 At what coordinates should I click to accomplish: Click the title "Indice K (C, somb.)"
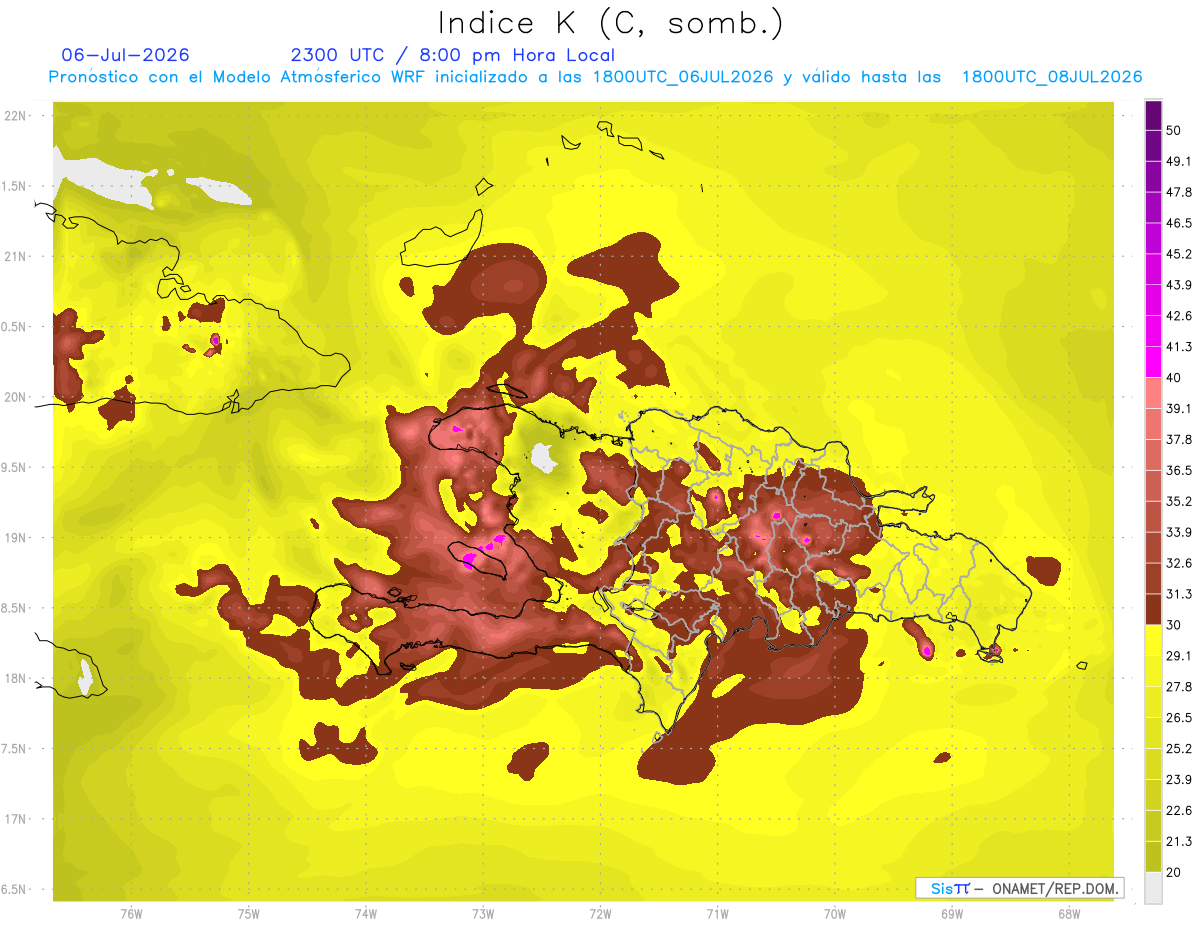pos(610,23)
